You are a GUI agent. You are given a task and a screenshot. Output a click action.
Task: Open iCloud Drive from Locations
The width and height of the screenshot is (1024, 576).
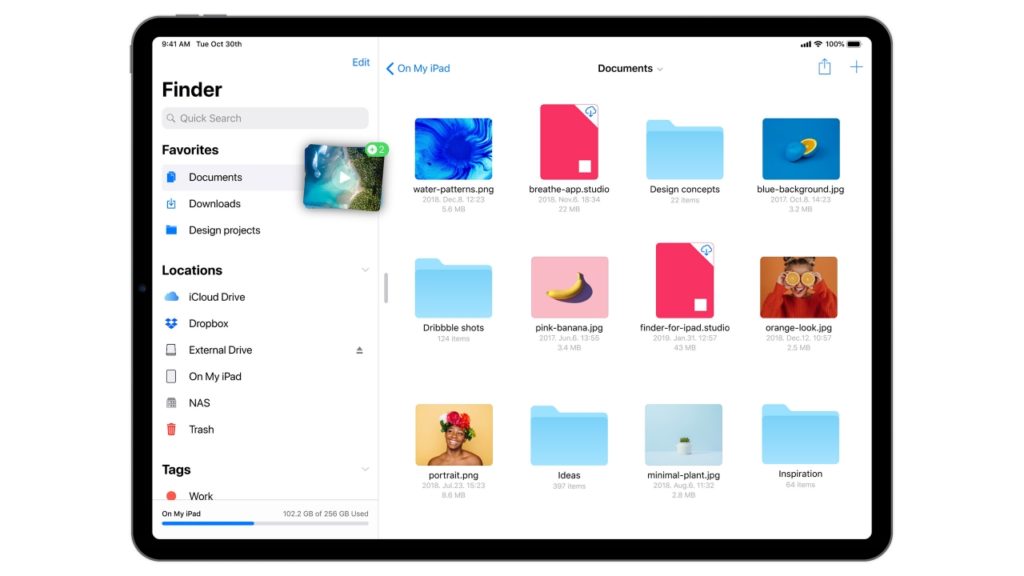pyautogui.click(x=216, y=296)
